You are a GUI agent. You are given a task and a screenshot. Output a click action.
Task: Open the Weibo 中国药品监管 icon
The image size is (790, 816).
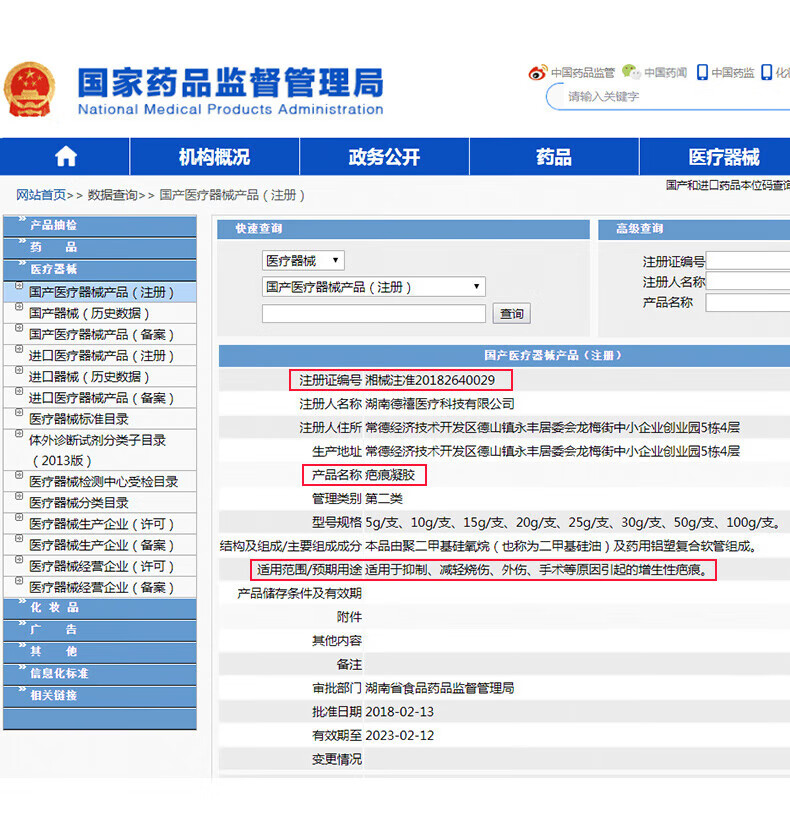[x=537, y=72]
